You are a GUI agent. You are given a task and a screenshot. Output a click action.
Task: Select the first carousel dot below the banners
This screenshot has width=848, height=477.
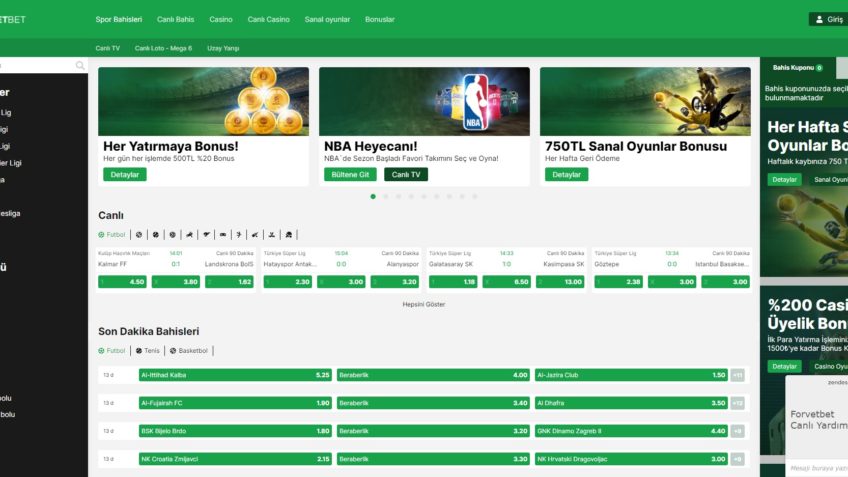(x=373, y=196)
